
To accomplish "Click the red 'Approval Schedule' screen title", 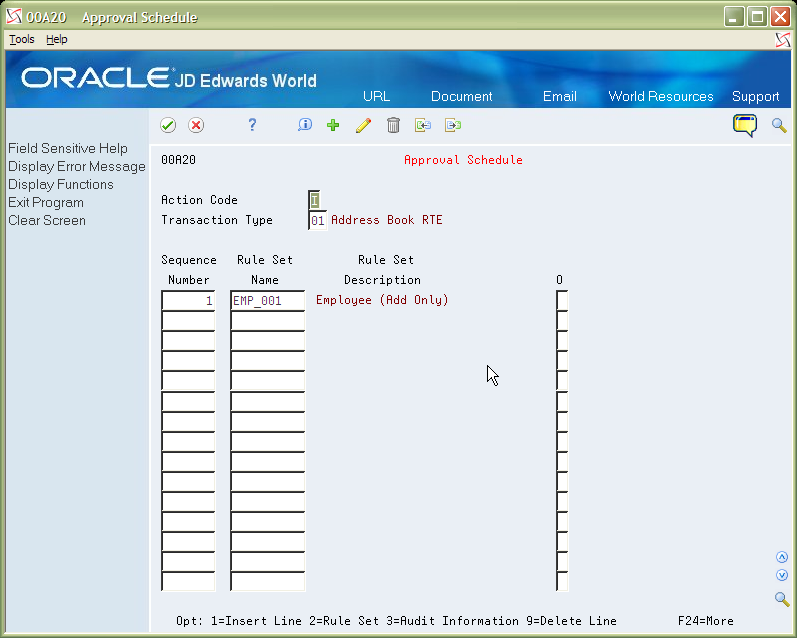I will click(463, 160).
